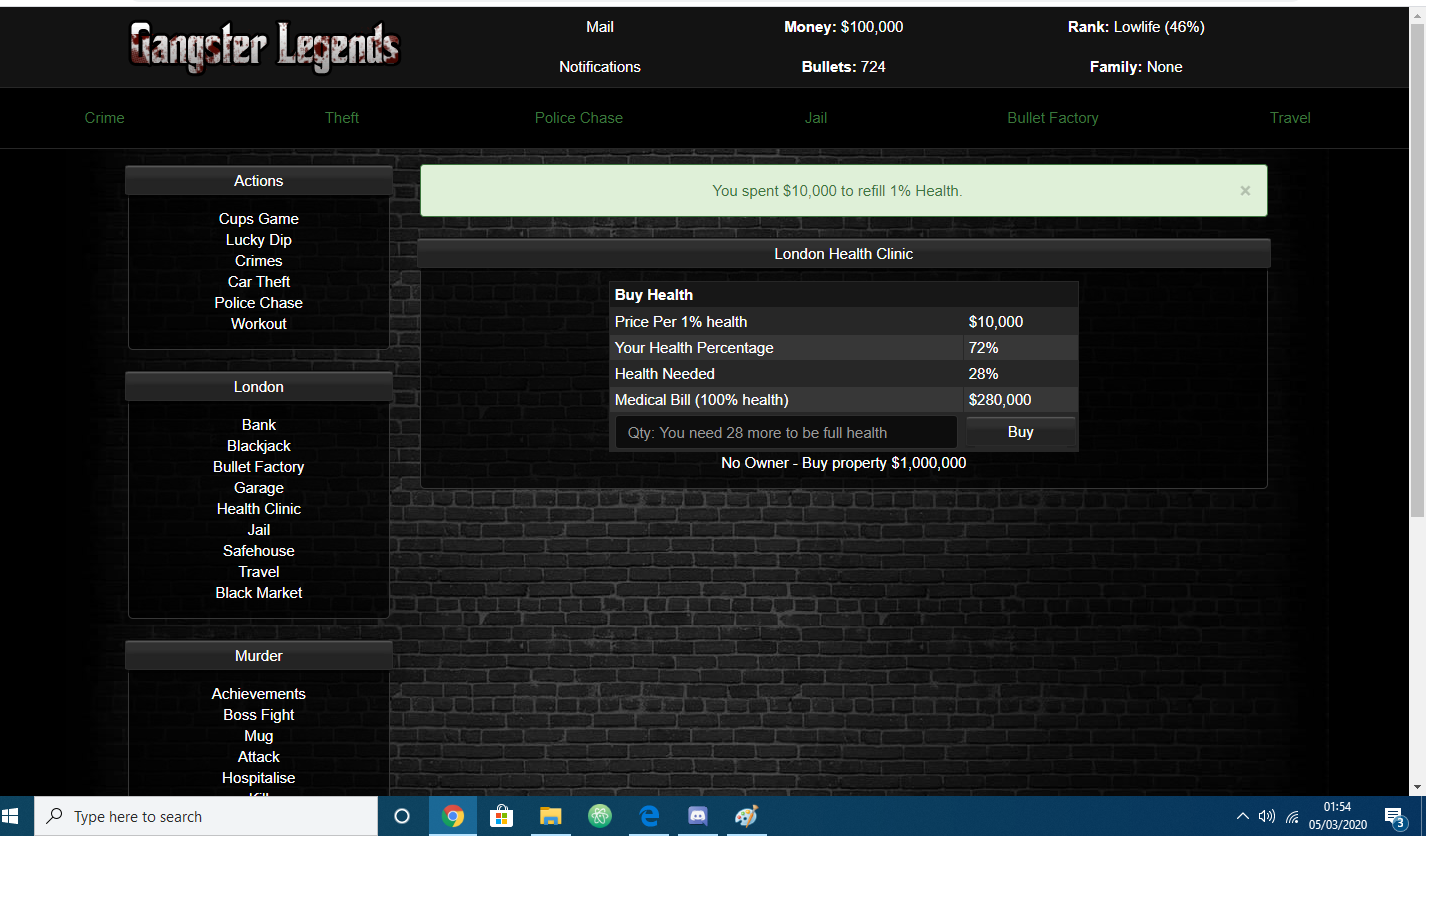The width and height of the screenshot is (1440, 900).
Task: Click the Gangster Legends logo
Action: (x=265, y=47)
